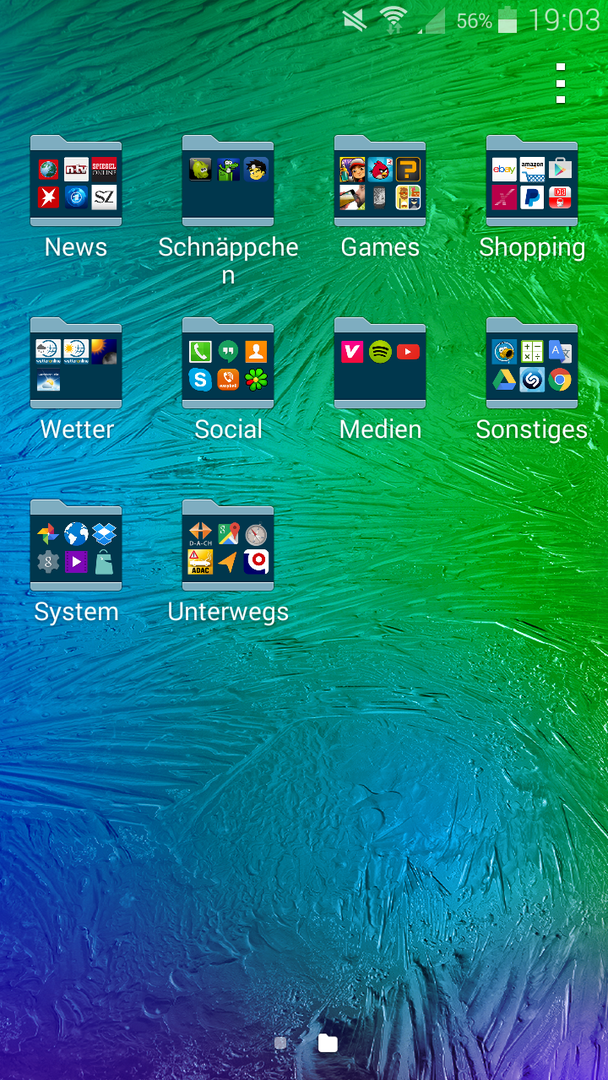608x1080 pixels.
Task: Tap the "System" folder label
Action: click(x=76, y=613)
